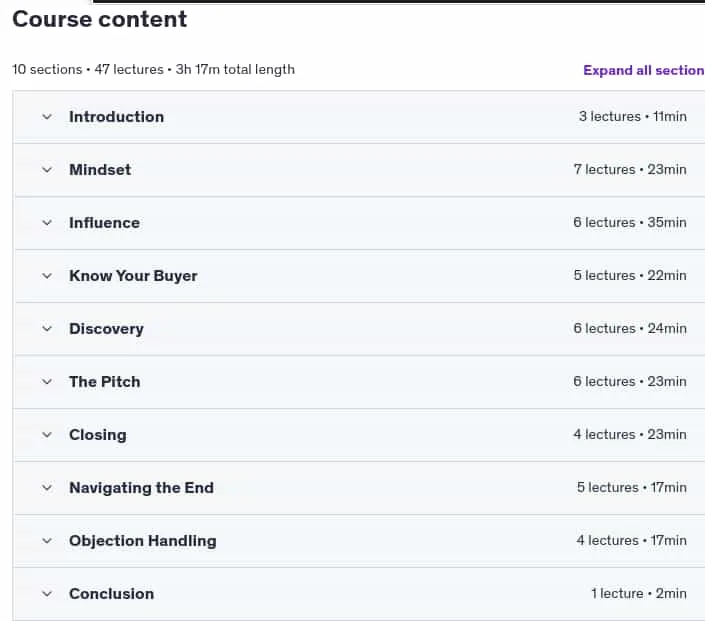Image resolution: width=705 pixels, height=621 pixels.
Task: Click '4 lectures • 23min' in Closing row
Action: point(630,434)
